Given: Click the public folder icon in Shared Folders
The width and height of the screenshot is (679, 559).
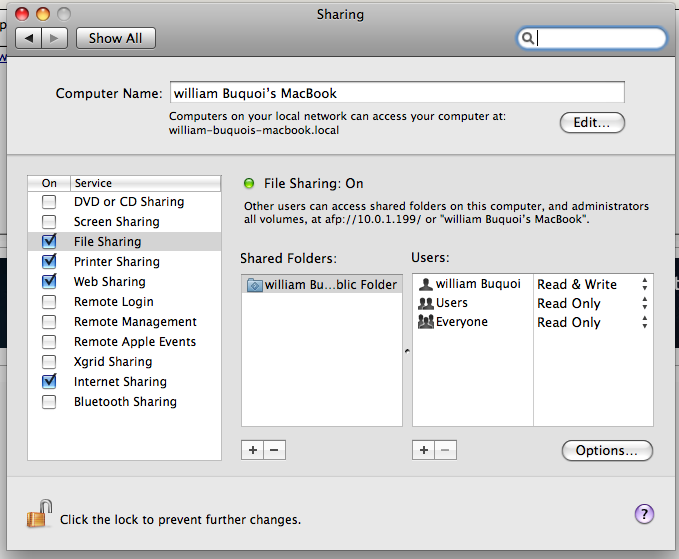Looking at the screenshot, I should coord(255,285).
